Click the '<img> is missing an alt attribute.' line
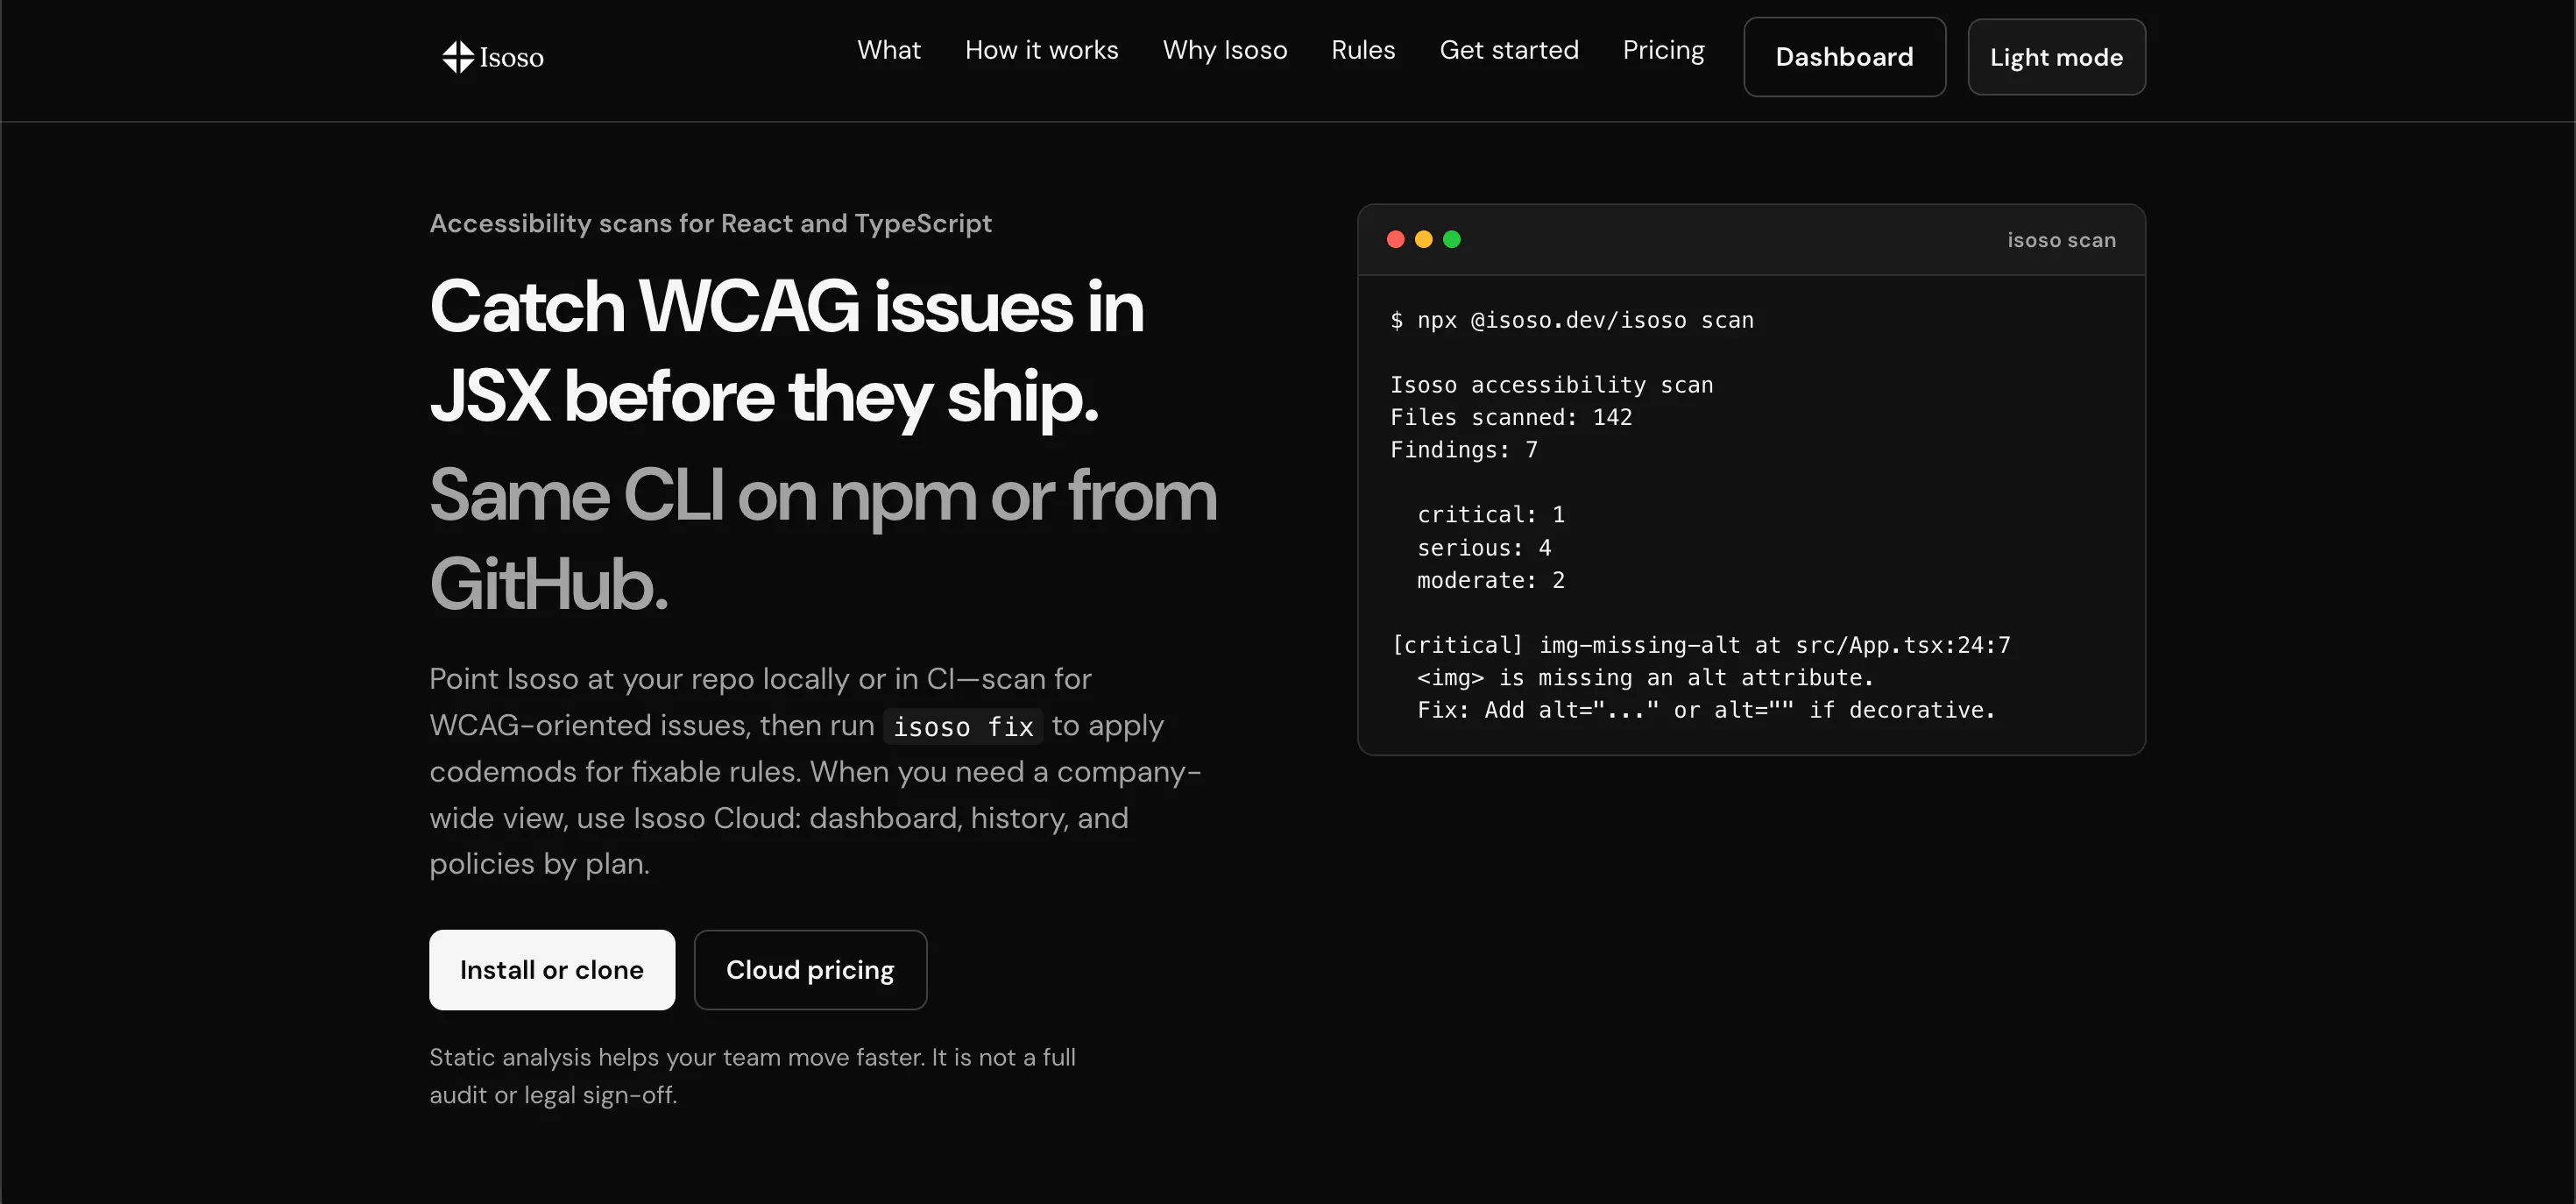2576x1204 pixels. [1645, 677]
